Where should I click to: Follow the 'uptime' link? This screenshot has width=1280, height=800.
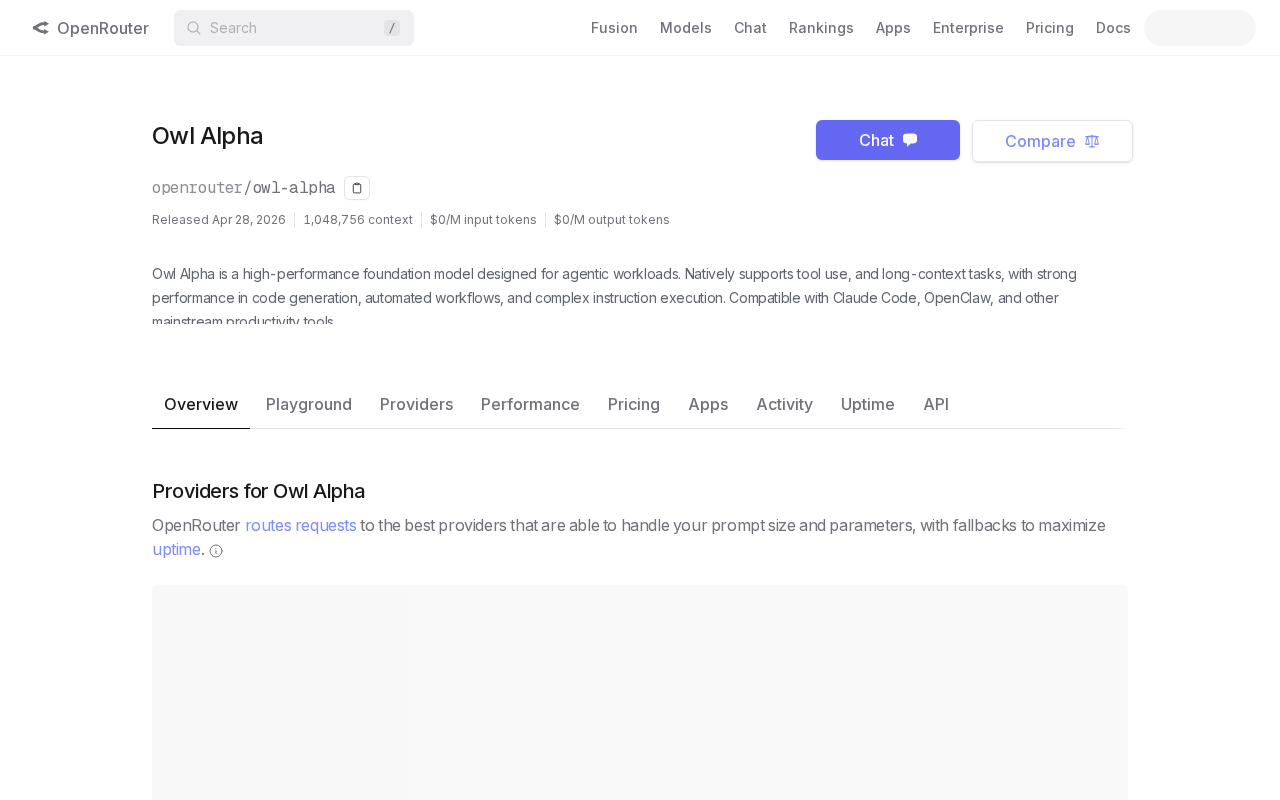pyautogui.click(x=176, y=549)
